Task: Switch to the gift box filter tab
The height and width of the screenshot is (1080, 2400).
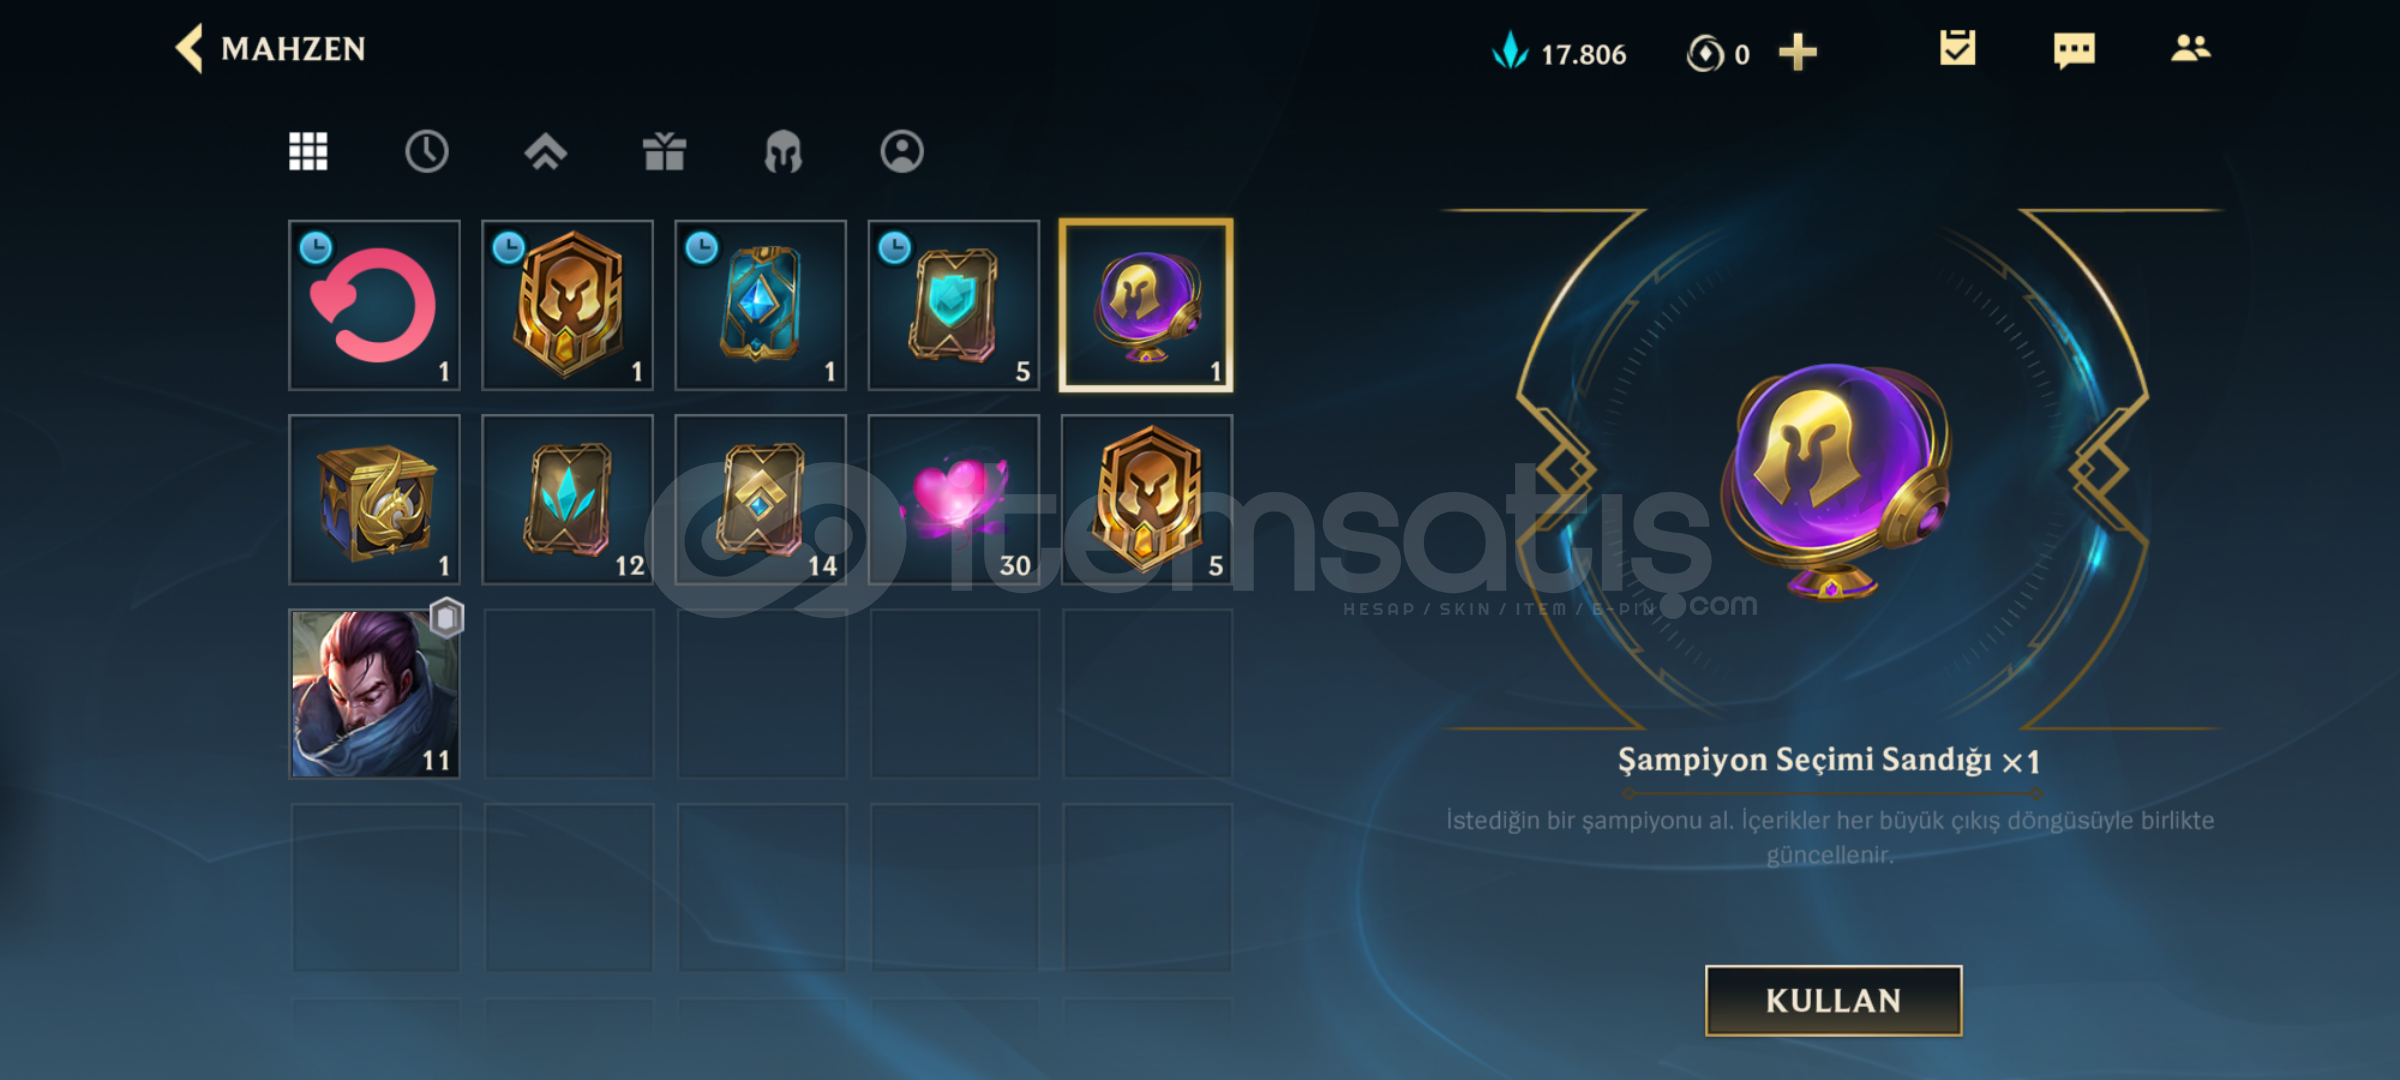Action: [664, 152]
